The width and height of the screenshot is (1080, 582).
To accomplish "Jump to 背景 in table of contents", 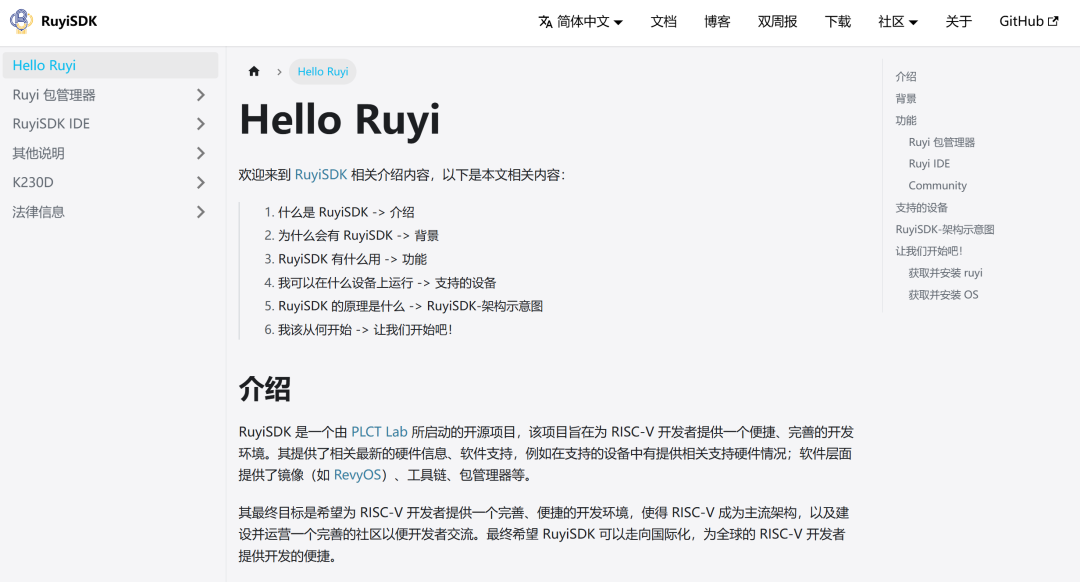I will click(x=906, y=98).
